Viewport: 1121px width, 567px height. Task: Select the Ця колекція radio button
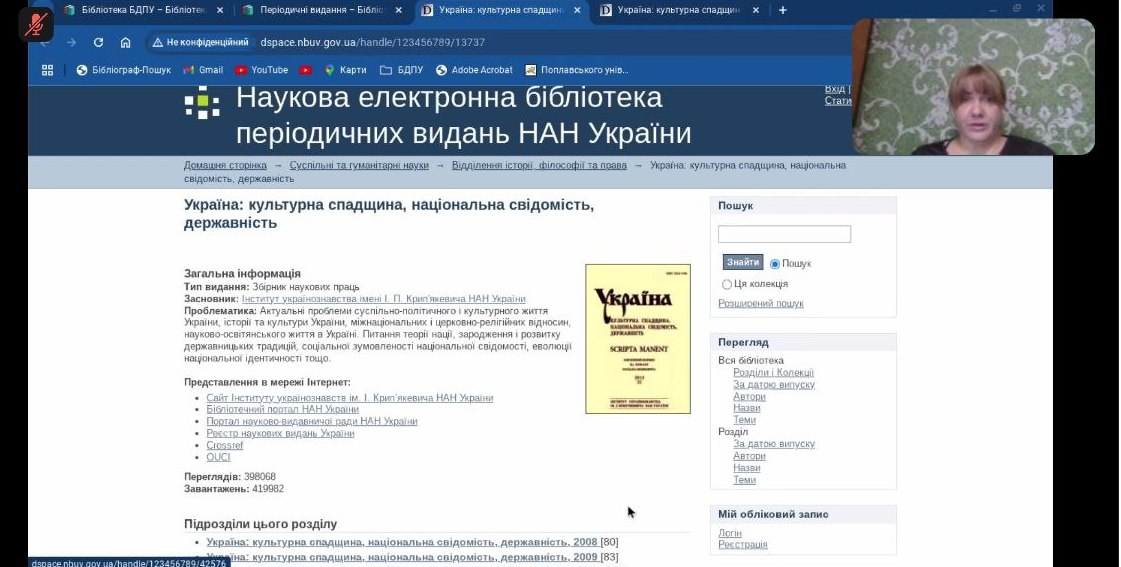tap(727, 284)
